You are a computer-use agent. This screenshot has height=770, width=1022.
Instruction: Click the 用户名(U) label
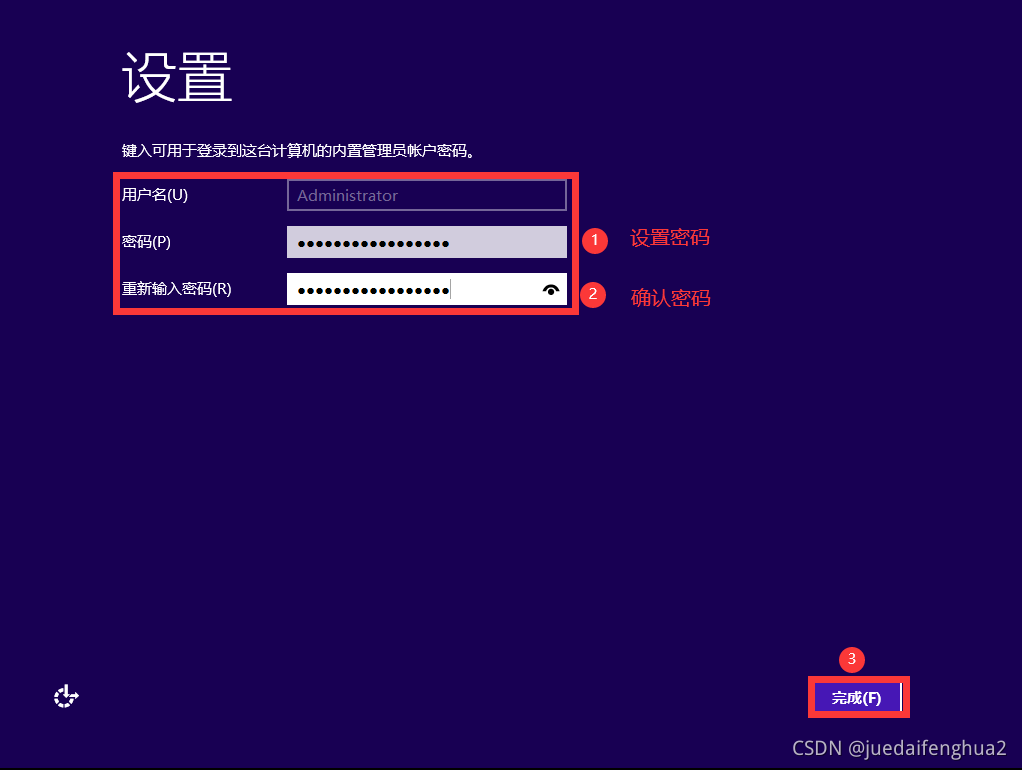pos(154,195)
